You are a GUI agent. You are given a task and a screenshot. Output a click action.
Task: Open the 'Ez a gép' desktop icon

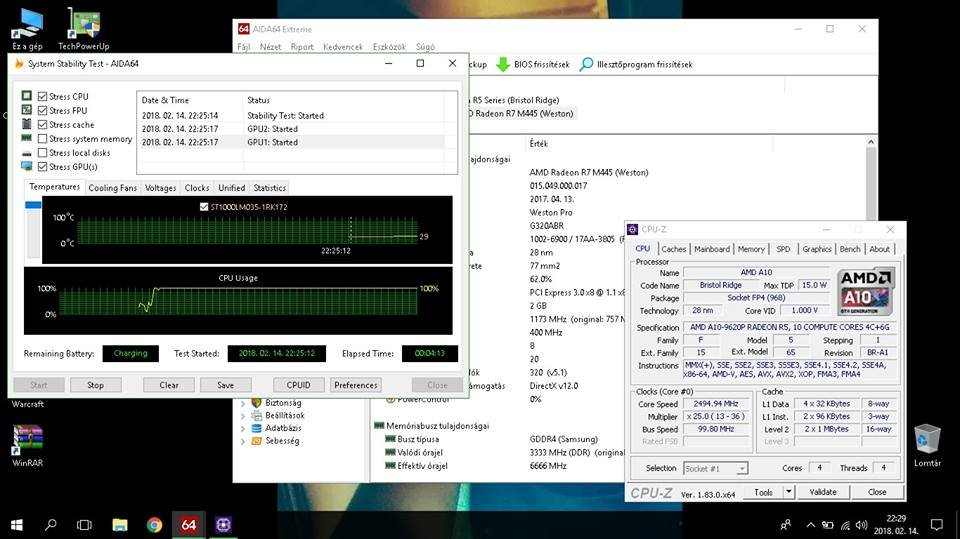(x=27, y=28)
